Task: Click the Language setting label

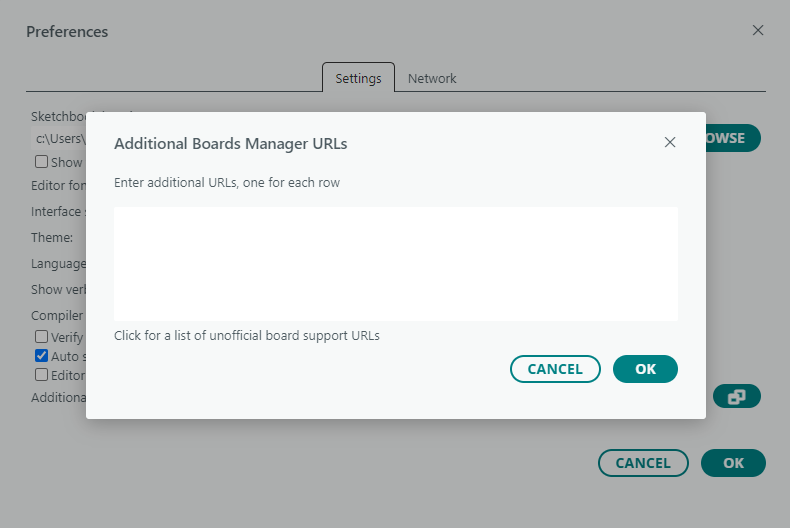Action: 58,263
